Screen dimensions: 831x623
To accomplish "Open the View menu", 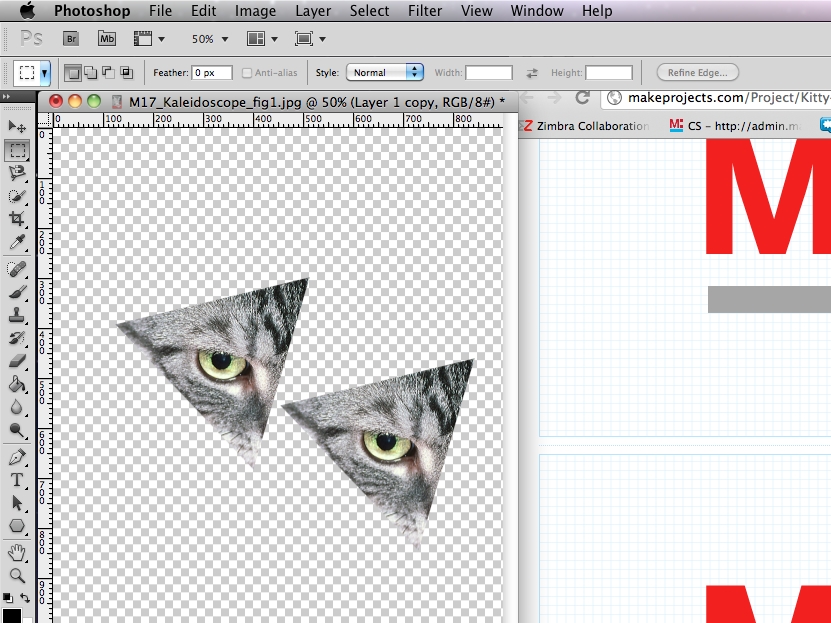I will coord(476,11).
